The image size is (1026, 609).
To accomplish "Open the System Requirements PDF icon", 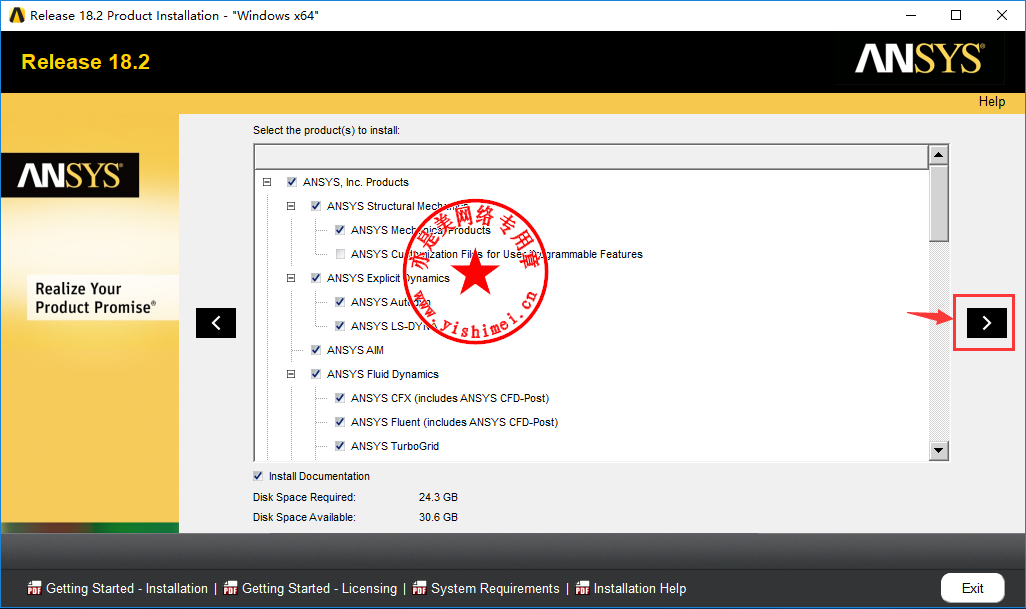I will tap(419, 588).
